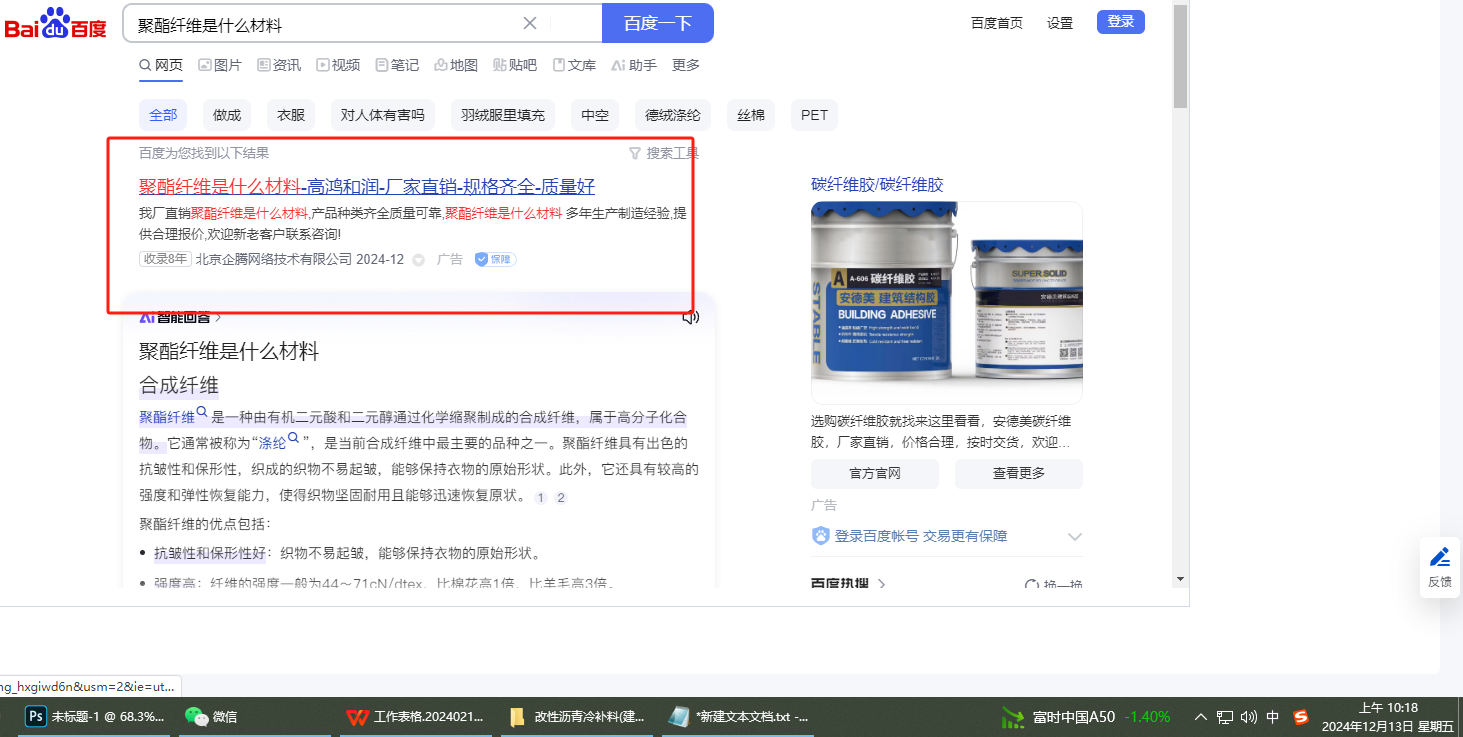1463x737 pixels.
Task: Expand the 百度热搜 section arrow
Action: click(881, 584)
